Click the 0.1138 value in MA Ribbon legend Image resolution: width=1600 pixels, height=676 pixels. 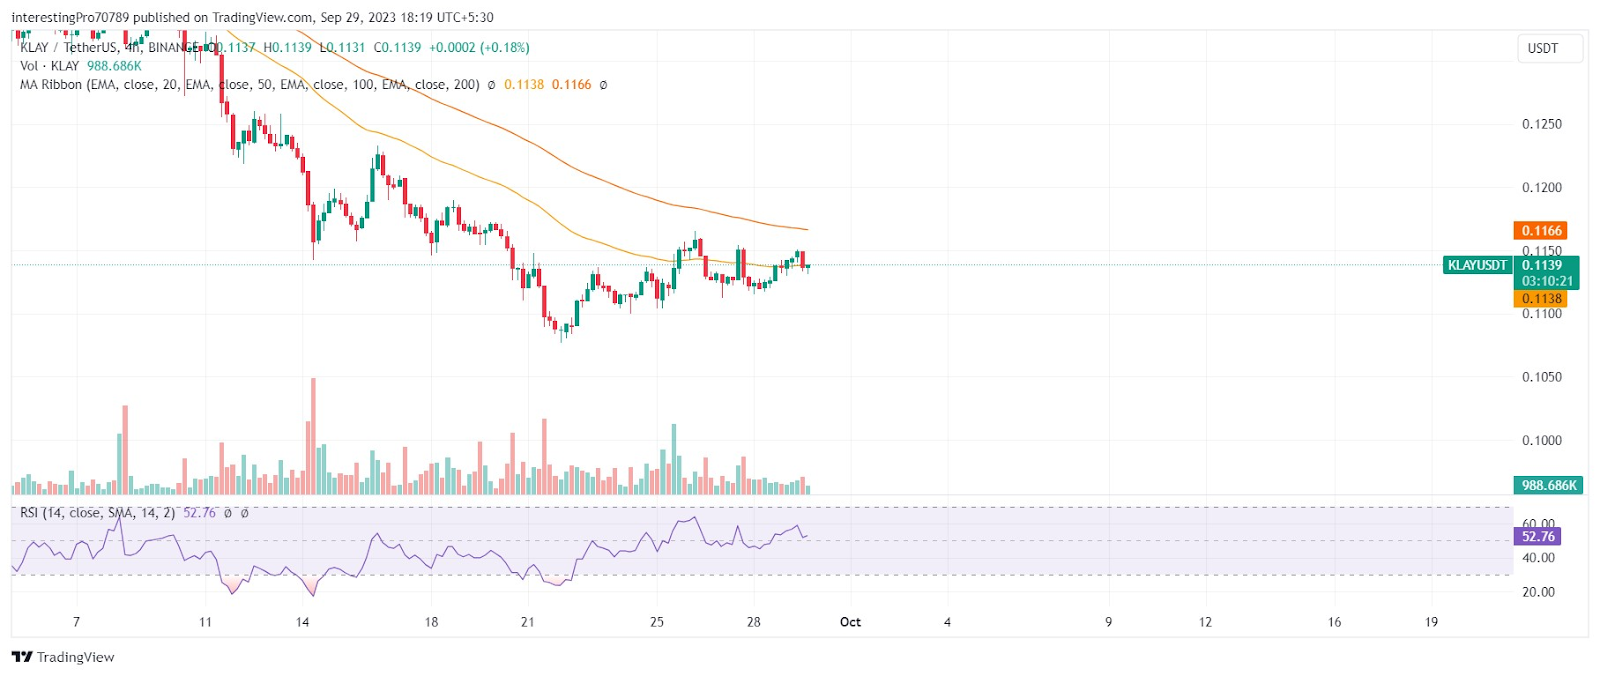click(524, 85)
